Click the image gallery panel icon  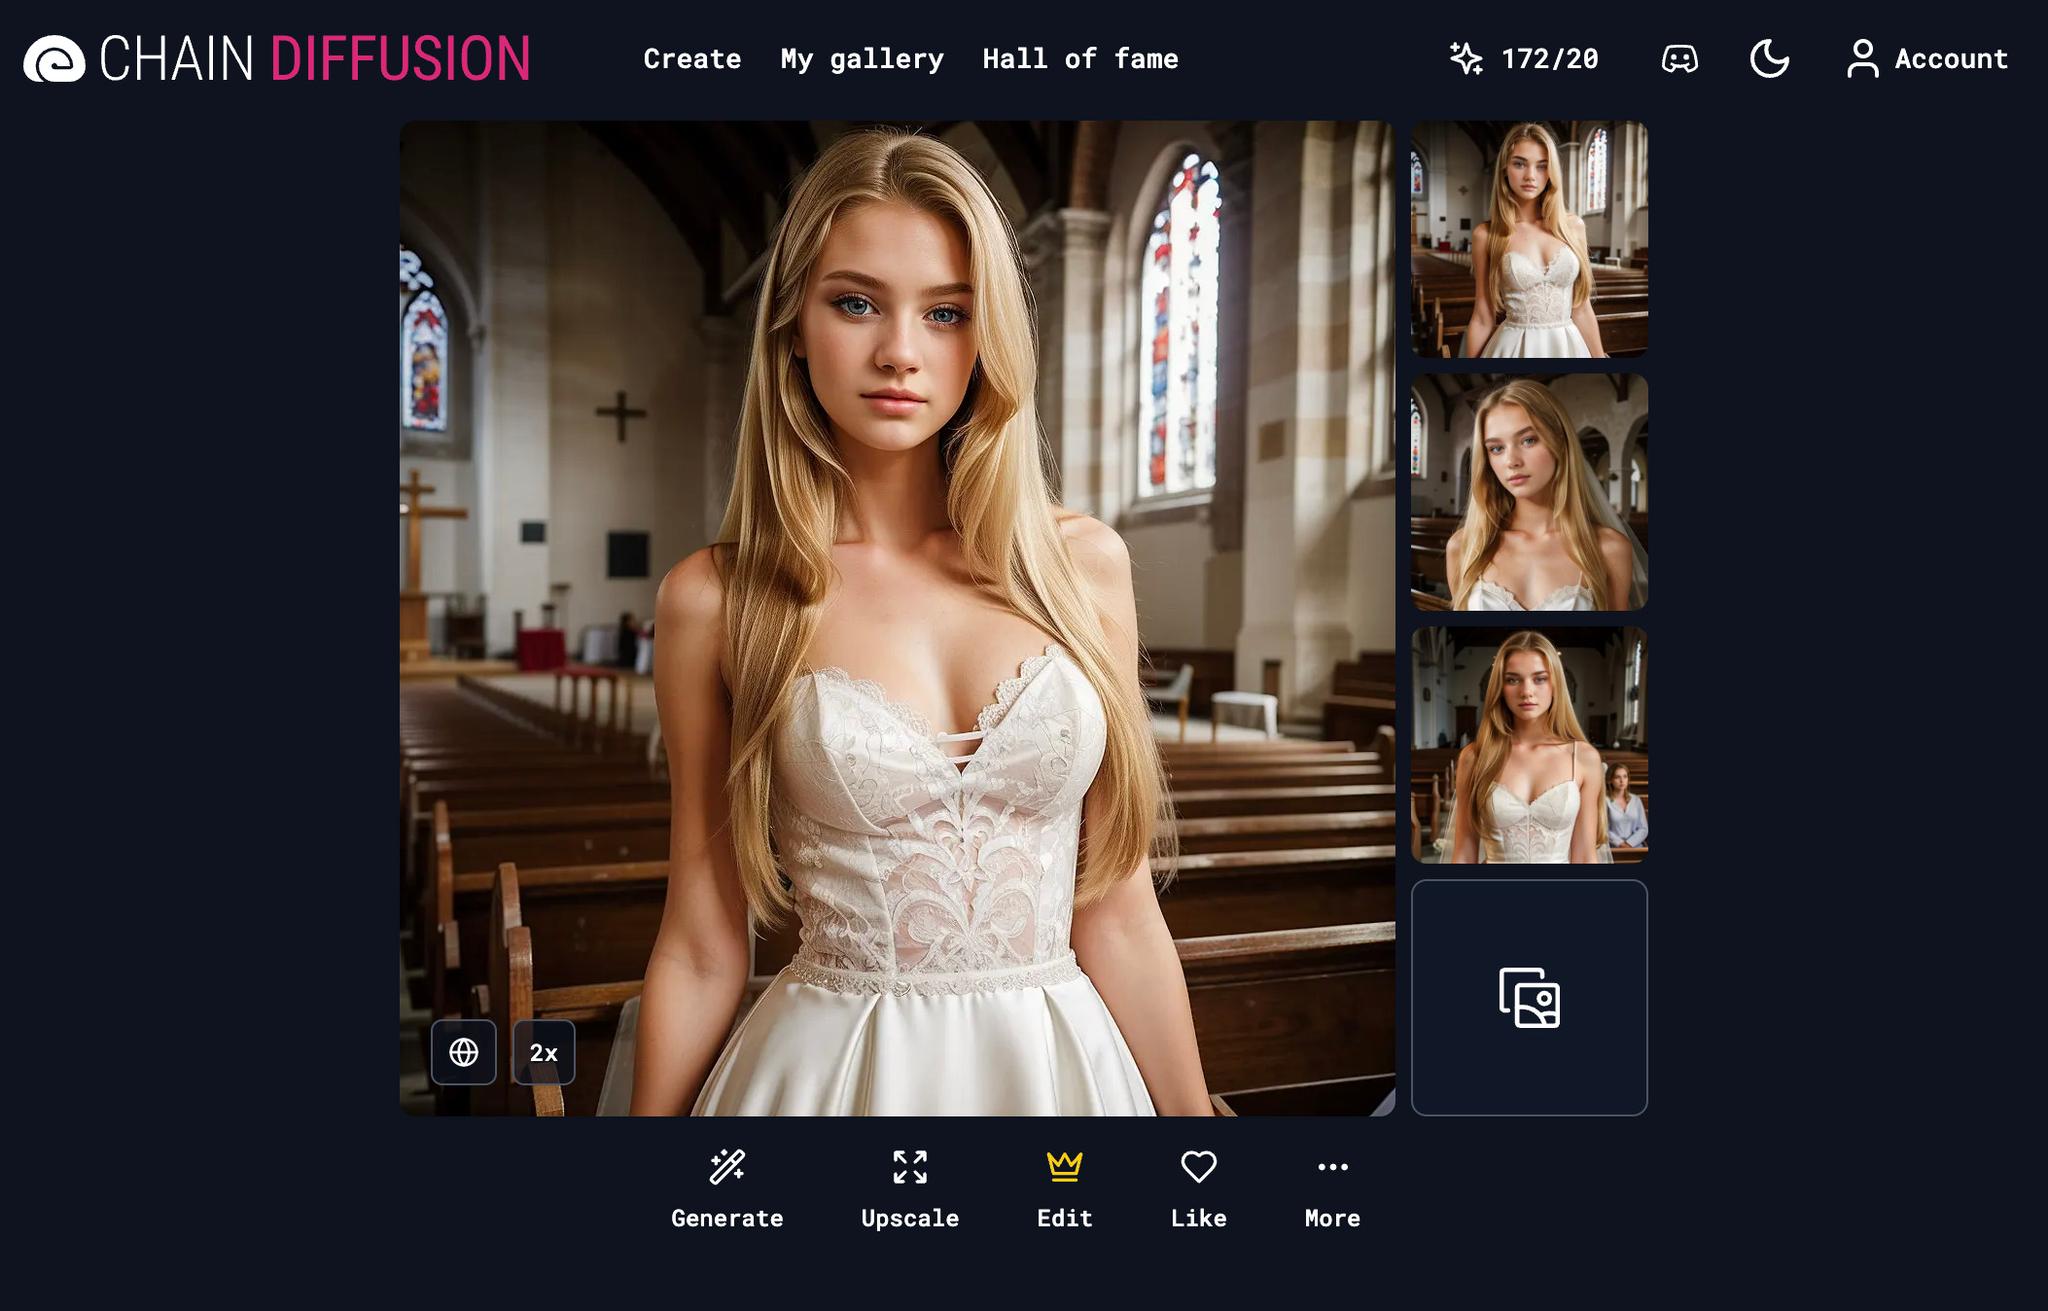(1529, 997)
